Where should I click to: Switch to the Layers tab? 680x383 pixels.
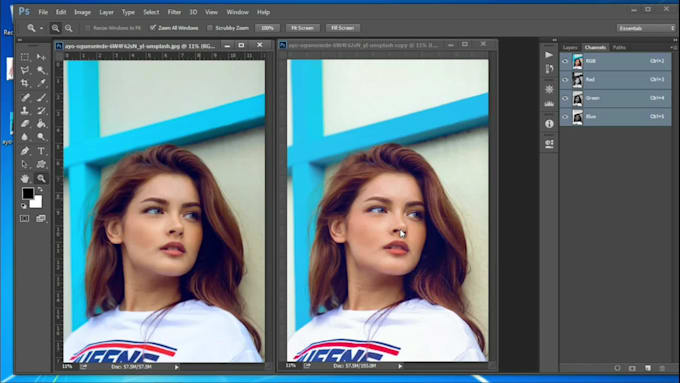point(570,47)
